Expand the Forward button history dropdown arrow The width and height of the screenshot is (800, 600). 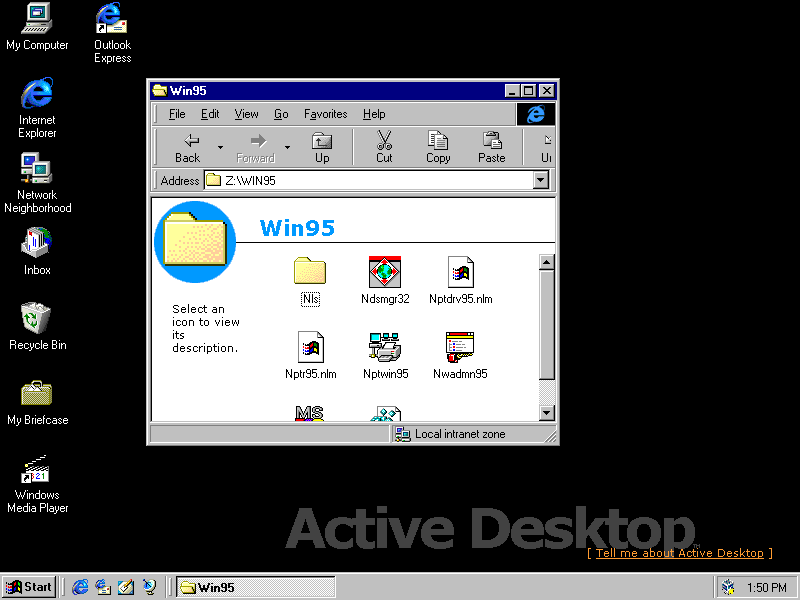pyautogui.click(x=288, y=147)
